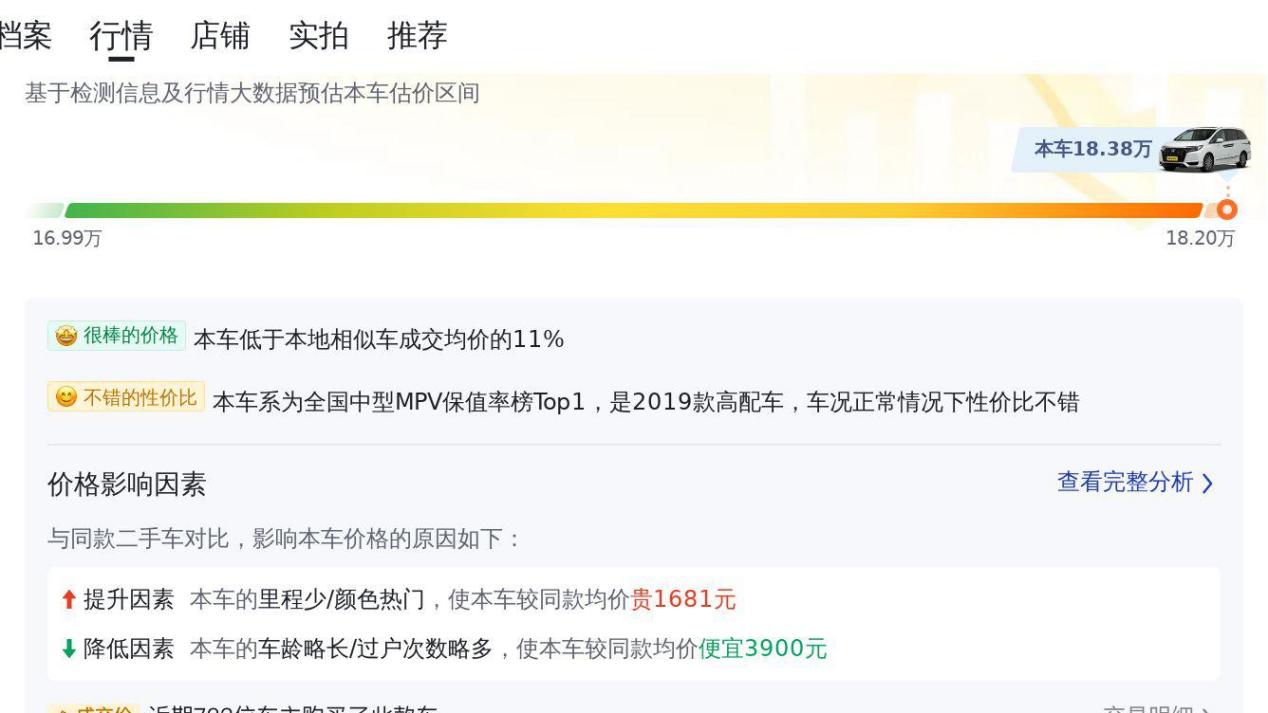Open the 查看完整分析 link
The height and width of the screenshot is (713, 1268).
click(1124, 483)
